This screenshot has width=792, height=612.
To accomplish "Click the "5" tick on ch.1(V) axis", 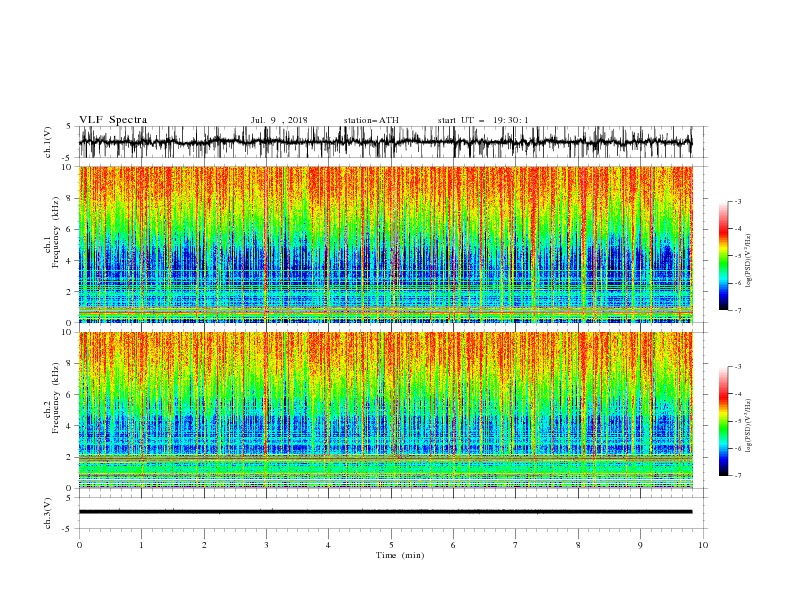I will (70, 126).
